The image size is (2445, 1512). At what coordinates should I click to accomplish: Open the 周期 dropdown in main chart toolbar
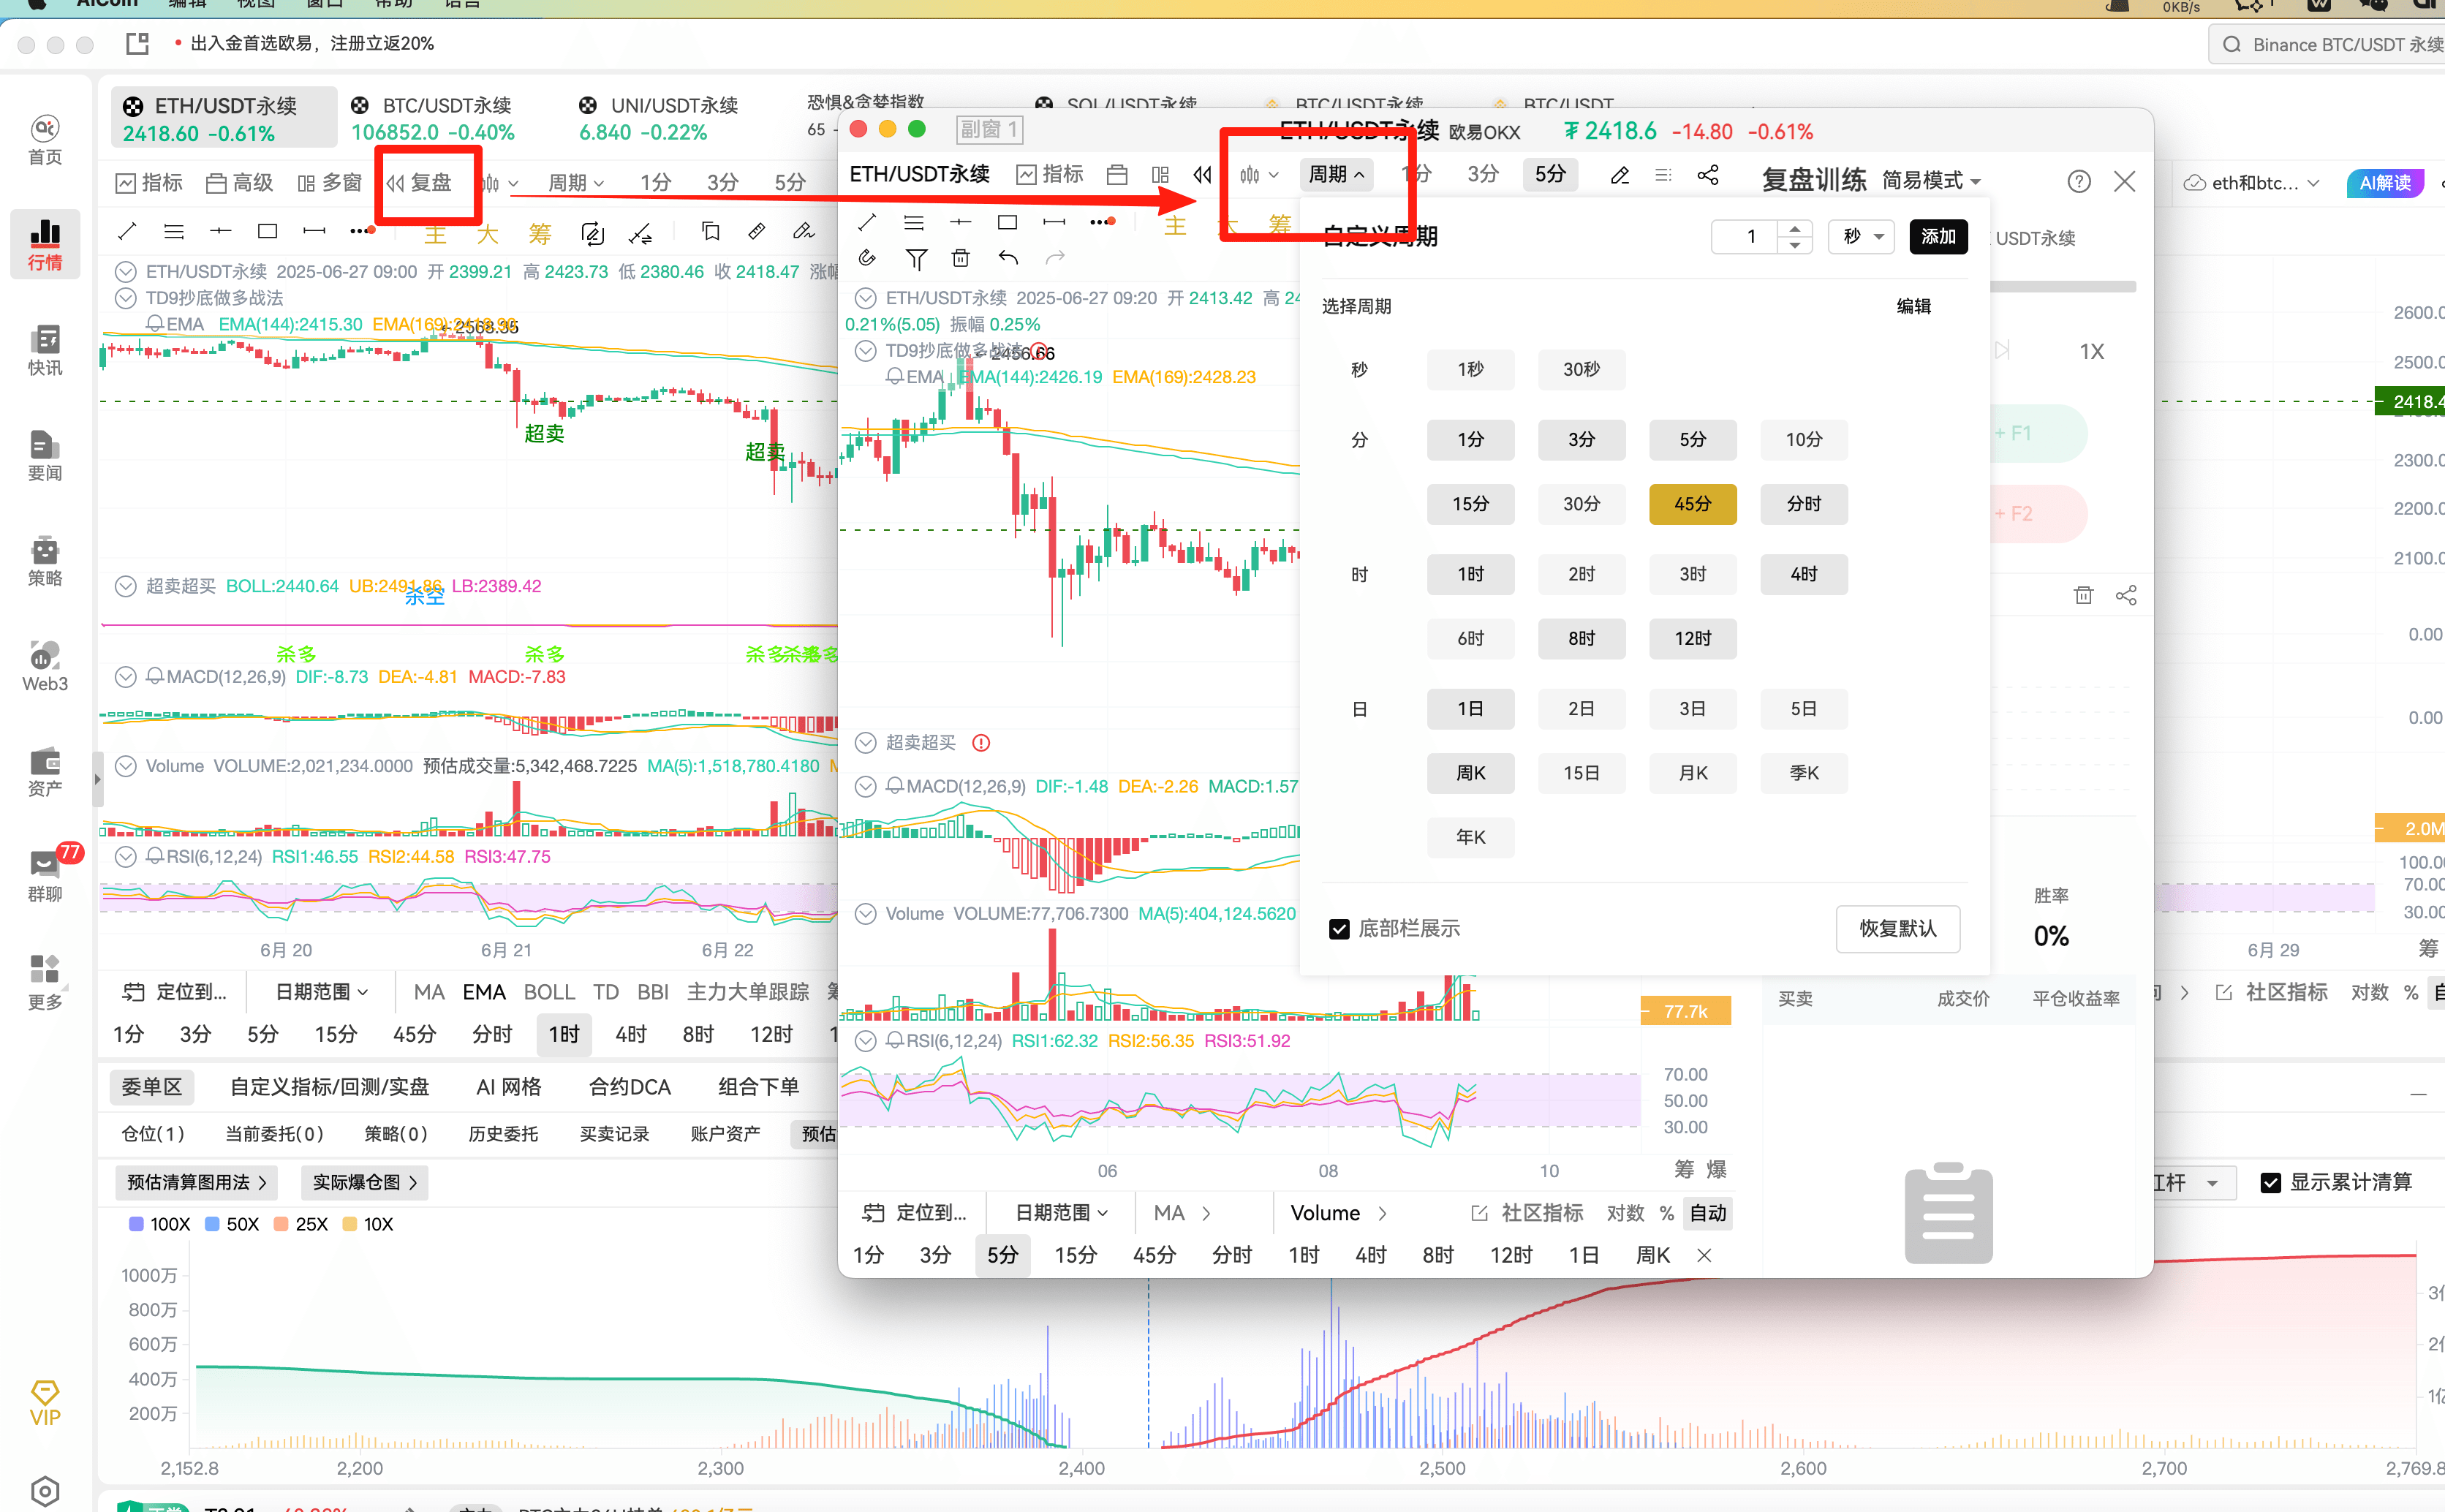[x=576, y=182]
